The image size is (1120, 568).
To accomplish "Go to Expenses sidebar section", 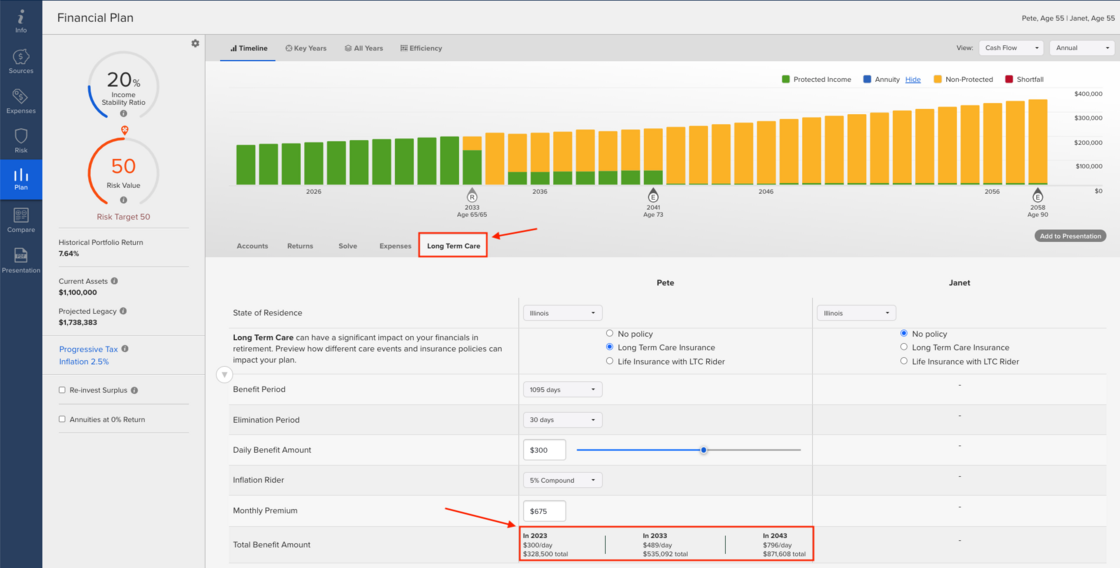I will 21,101.
